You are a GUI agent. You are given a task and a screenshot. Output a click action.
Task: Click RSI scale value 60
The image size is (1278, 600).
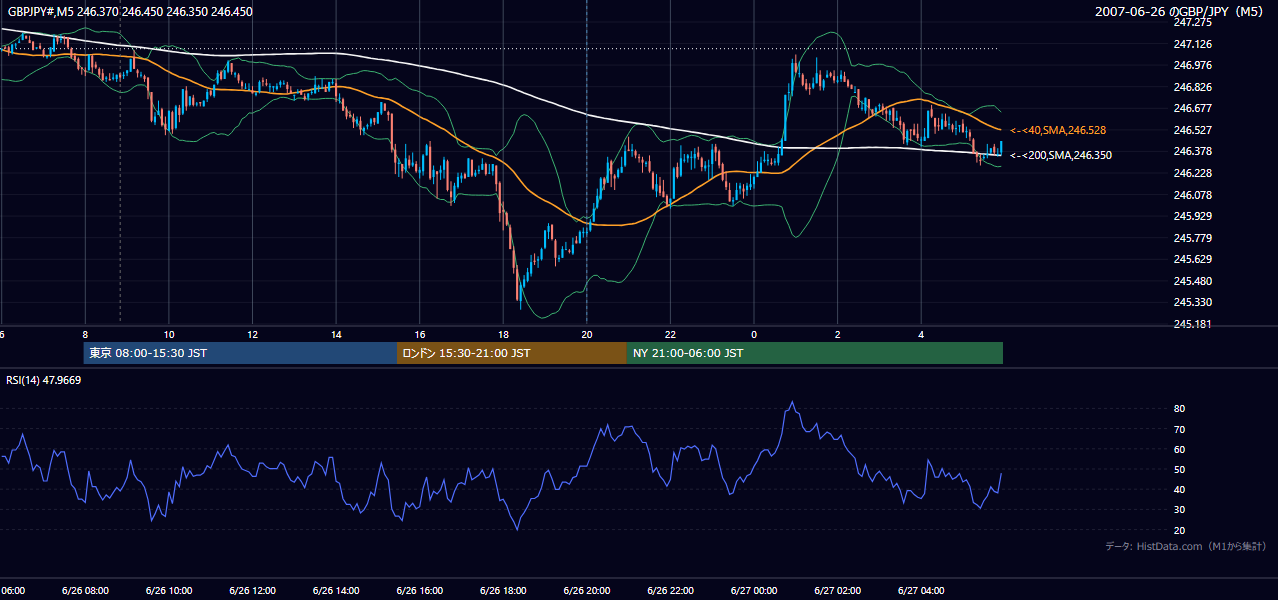pos(1180,449)
